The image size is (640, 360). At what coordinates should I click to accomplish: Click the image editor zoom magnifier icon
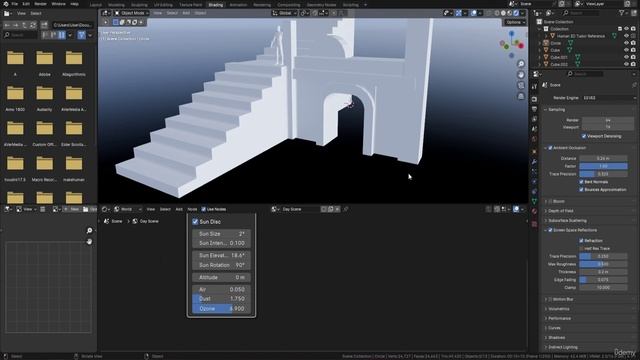click(x=89, y=231)
